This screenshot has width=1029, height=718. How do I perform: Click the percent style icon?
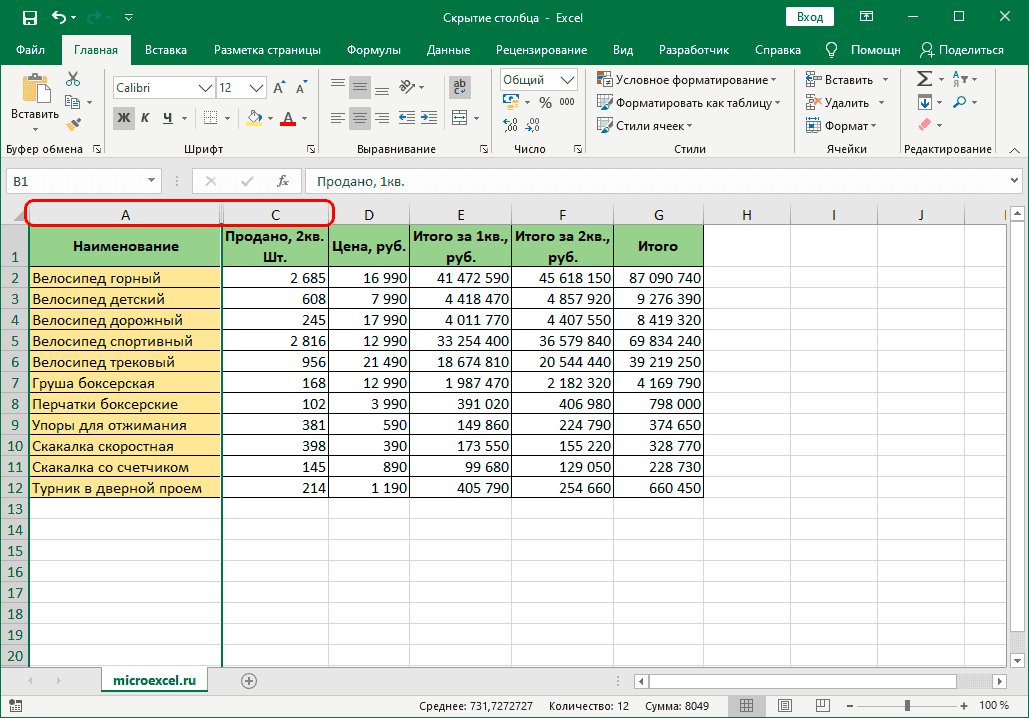pos(545,102)
